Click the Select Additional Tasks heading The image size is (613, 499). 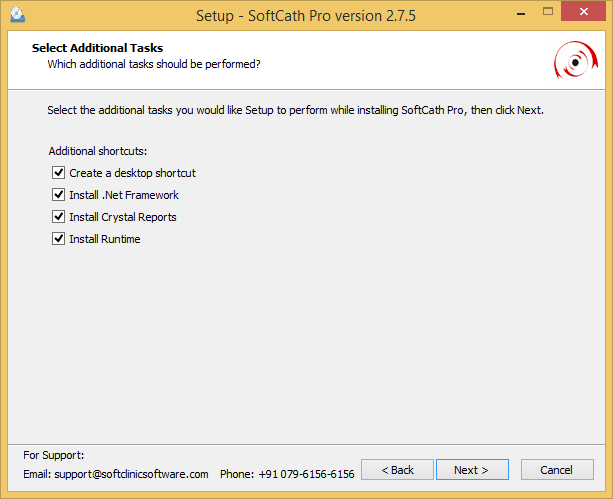click(97, 48)
